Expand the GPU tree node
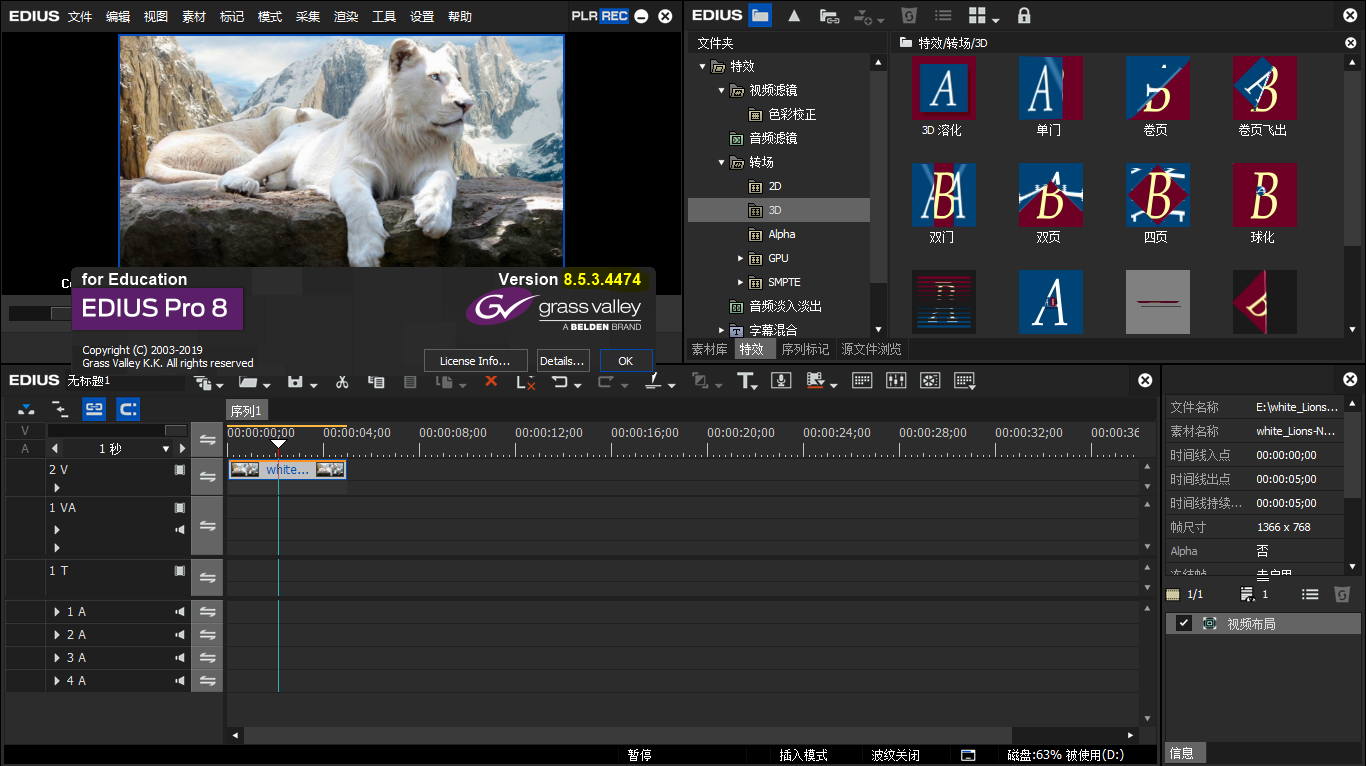This screenshot has width=1366, height=766. tap(741, 258)
